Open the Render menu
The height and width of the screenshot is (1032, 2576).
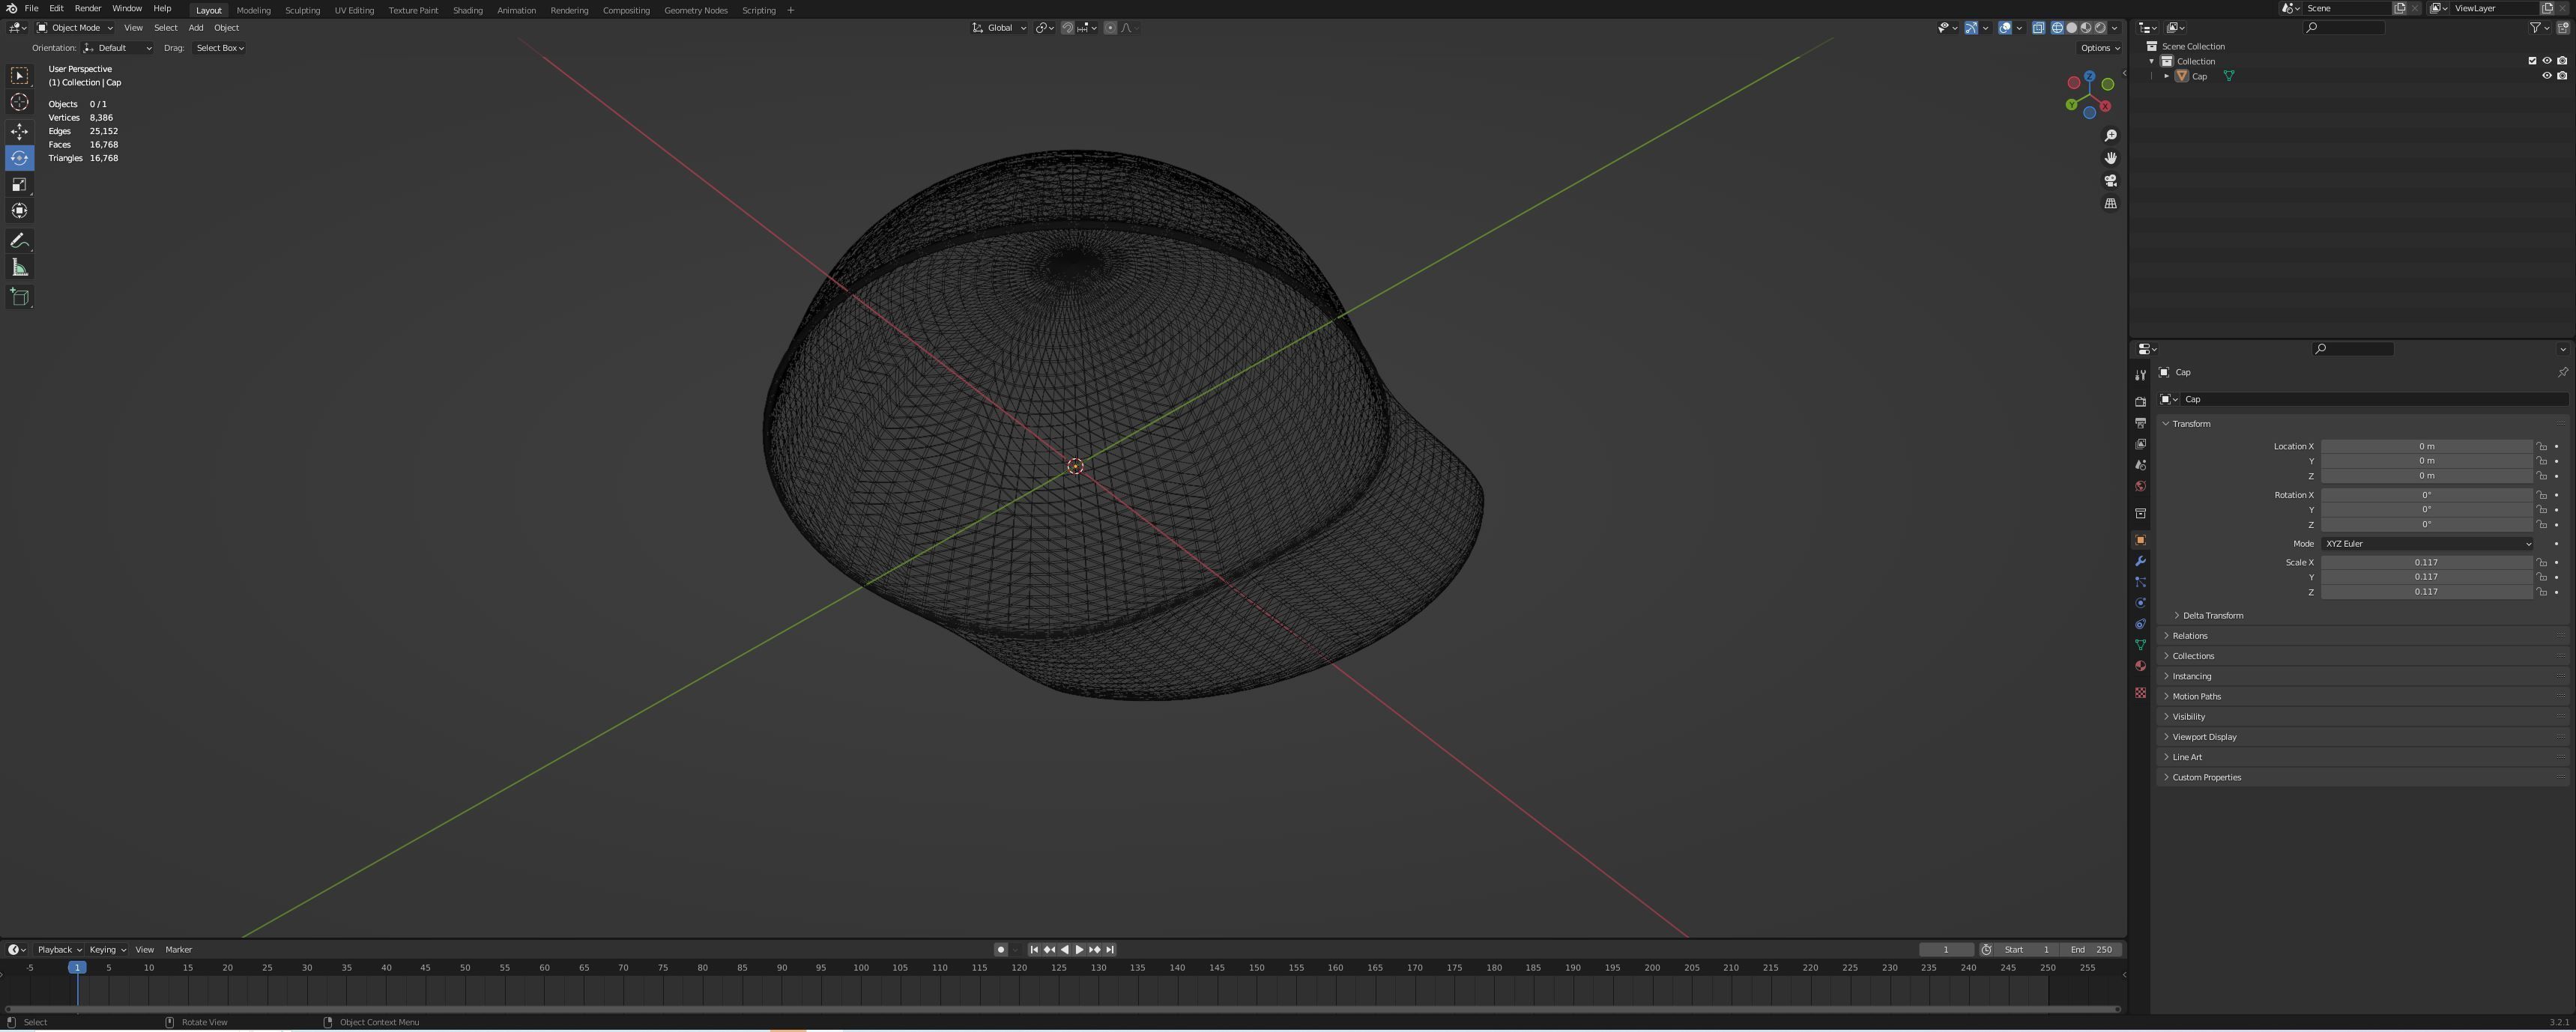coord(87,8)
